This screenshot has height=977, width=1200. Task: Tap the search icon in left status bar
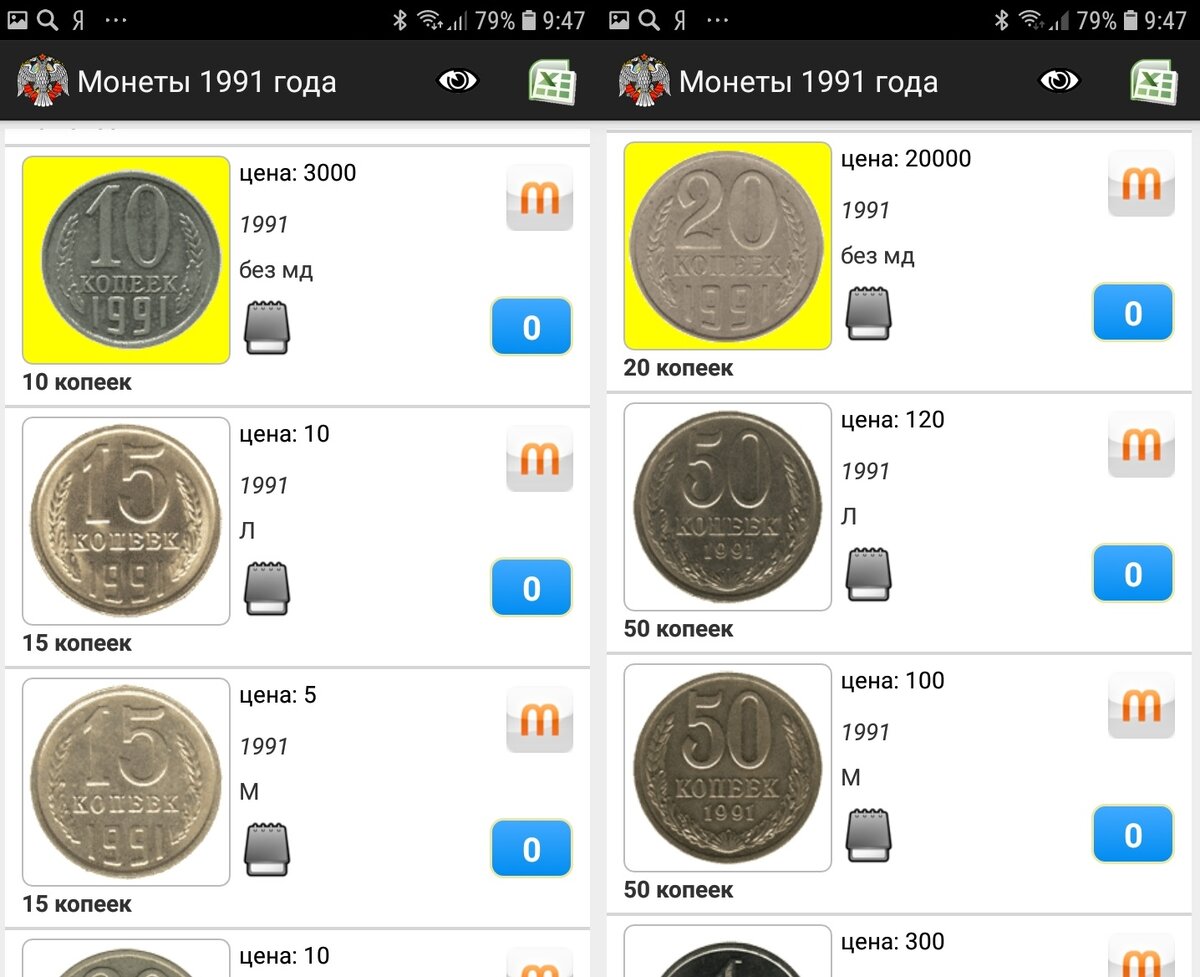[x=47, y=19]
